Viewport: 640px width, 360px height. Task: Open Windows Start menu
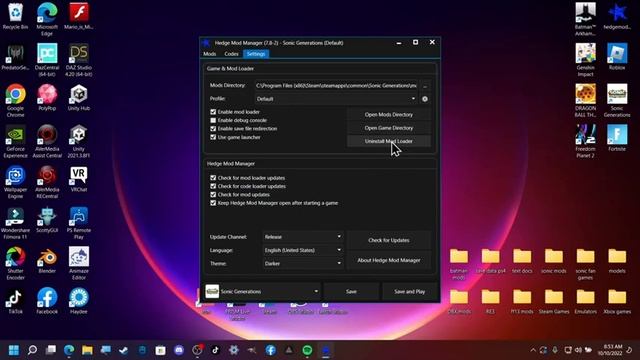click(x=14, y=350)
